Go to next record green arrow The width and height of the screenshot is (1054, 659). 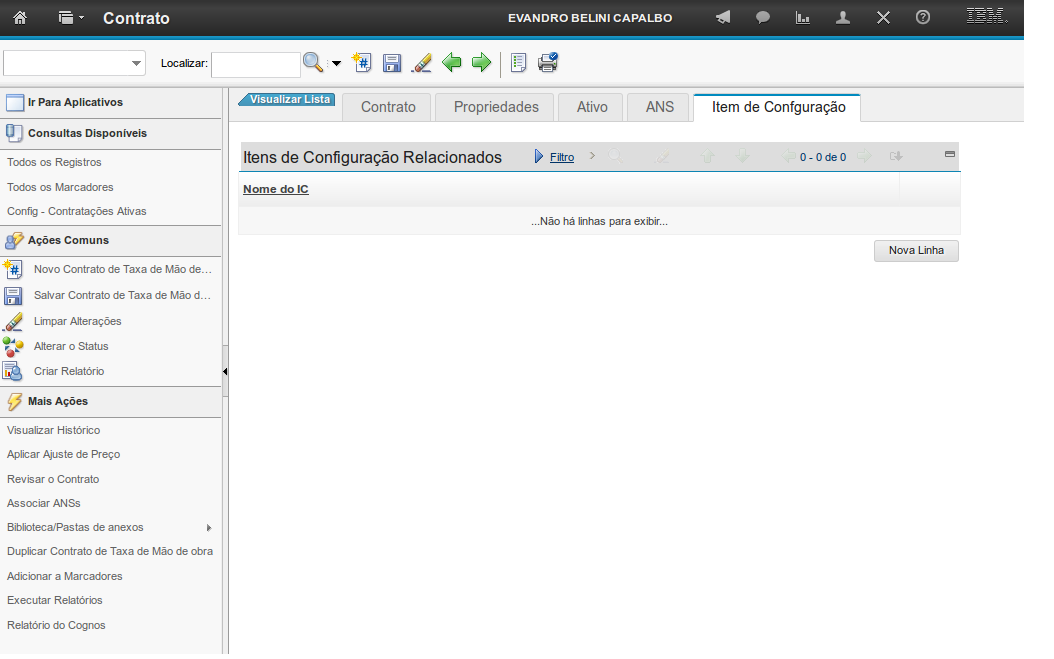point(481,63)
